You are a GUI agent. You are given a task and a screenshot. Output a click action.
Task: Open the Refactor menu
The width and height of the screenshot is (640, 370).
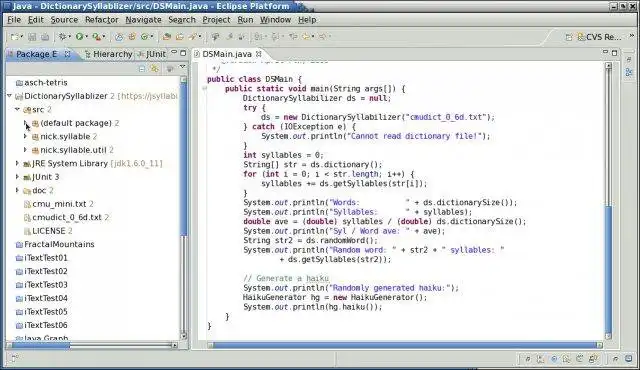[x=102, y=20]
